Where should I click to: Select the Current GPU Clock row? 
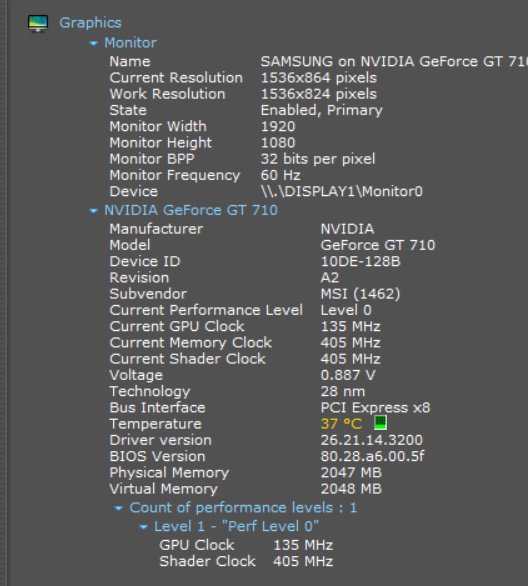[245, 326]
